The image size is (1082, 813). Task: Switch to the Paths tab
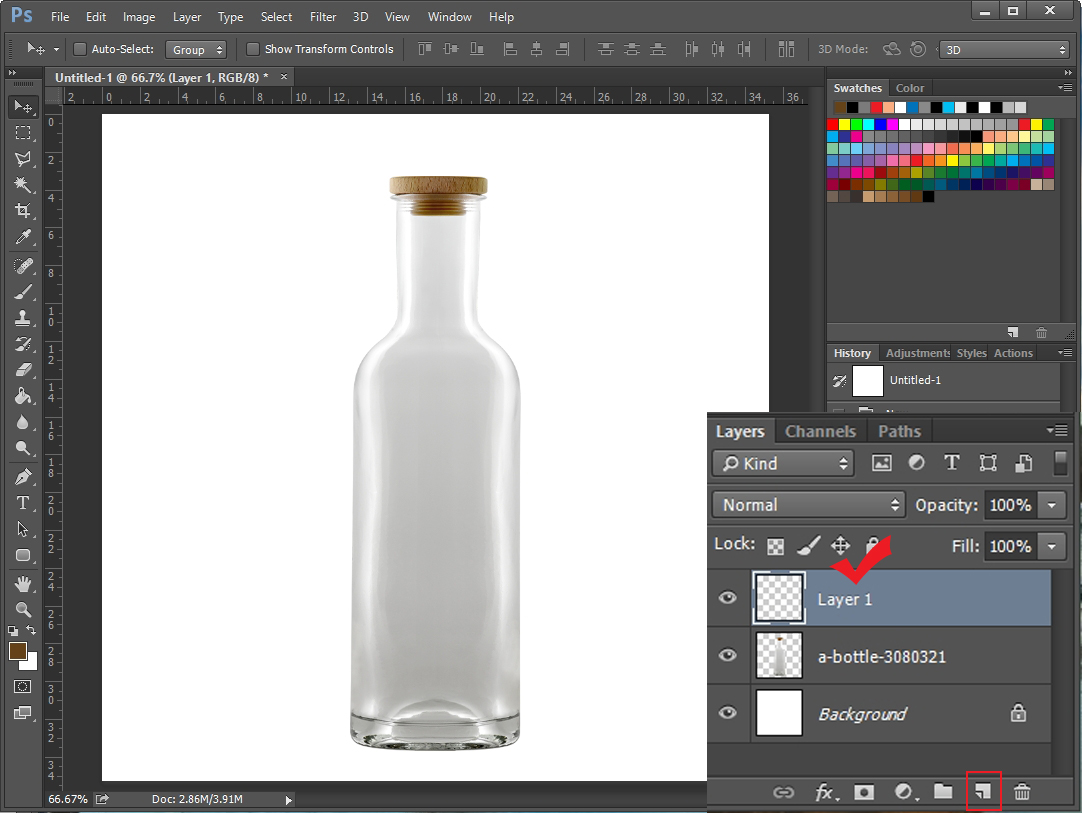pos(899,431)
